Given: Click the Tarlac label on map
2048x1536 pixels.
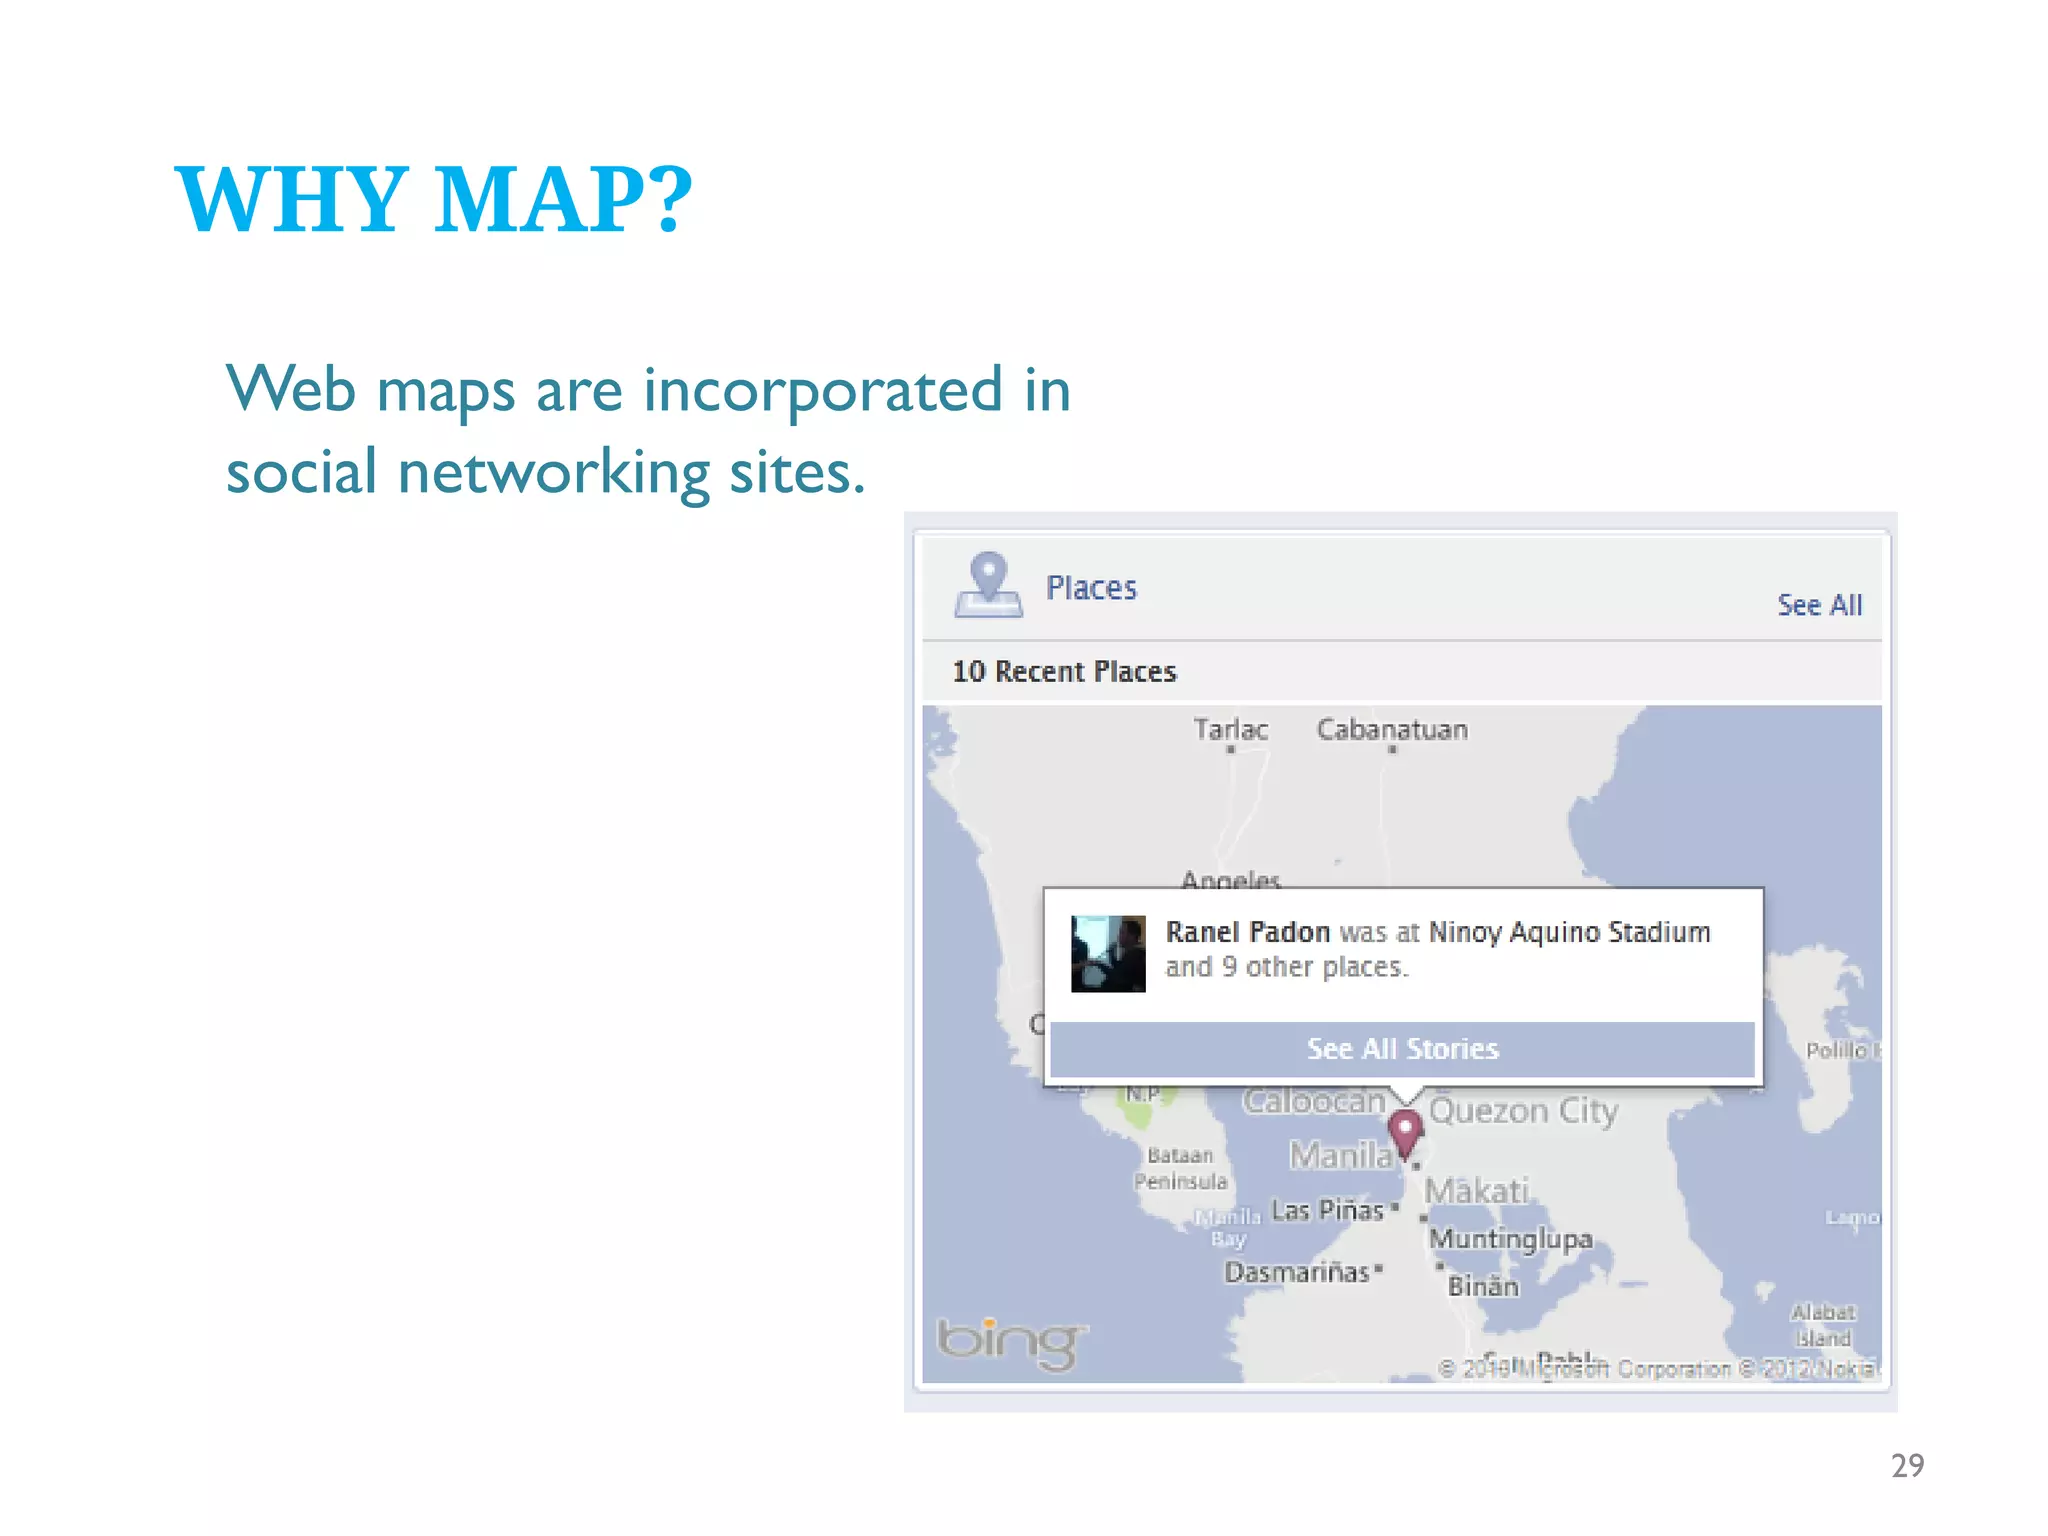Looking at the screenshot, I should click(x=1230, y=729).
